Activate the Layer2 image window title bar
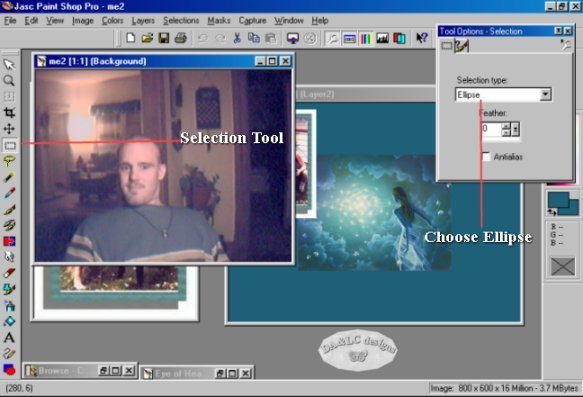The image size is (583, 397). pos(365,94)
